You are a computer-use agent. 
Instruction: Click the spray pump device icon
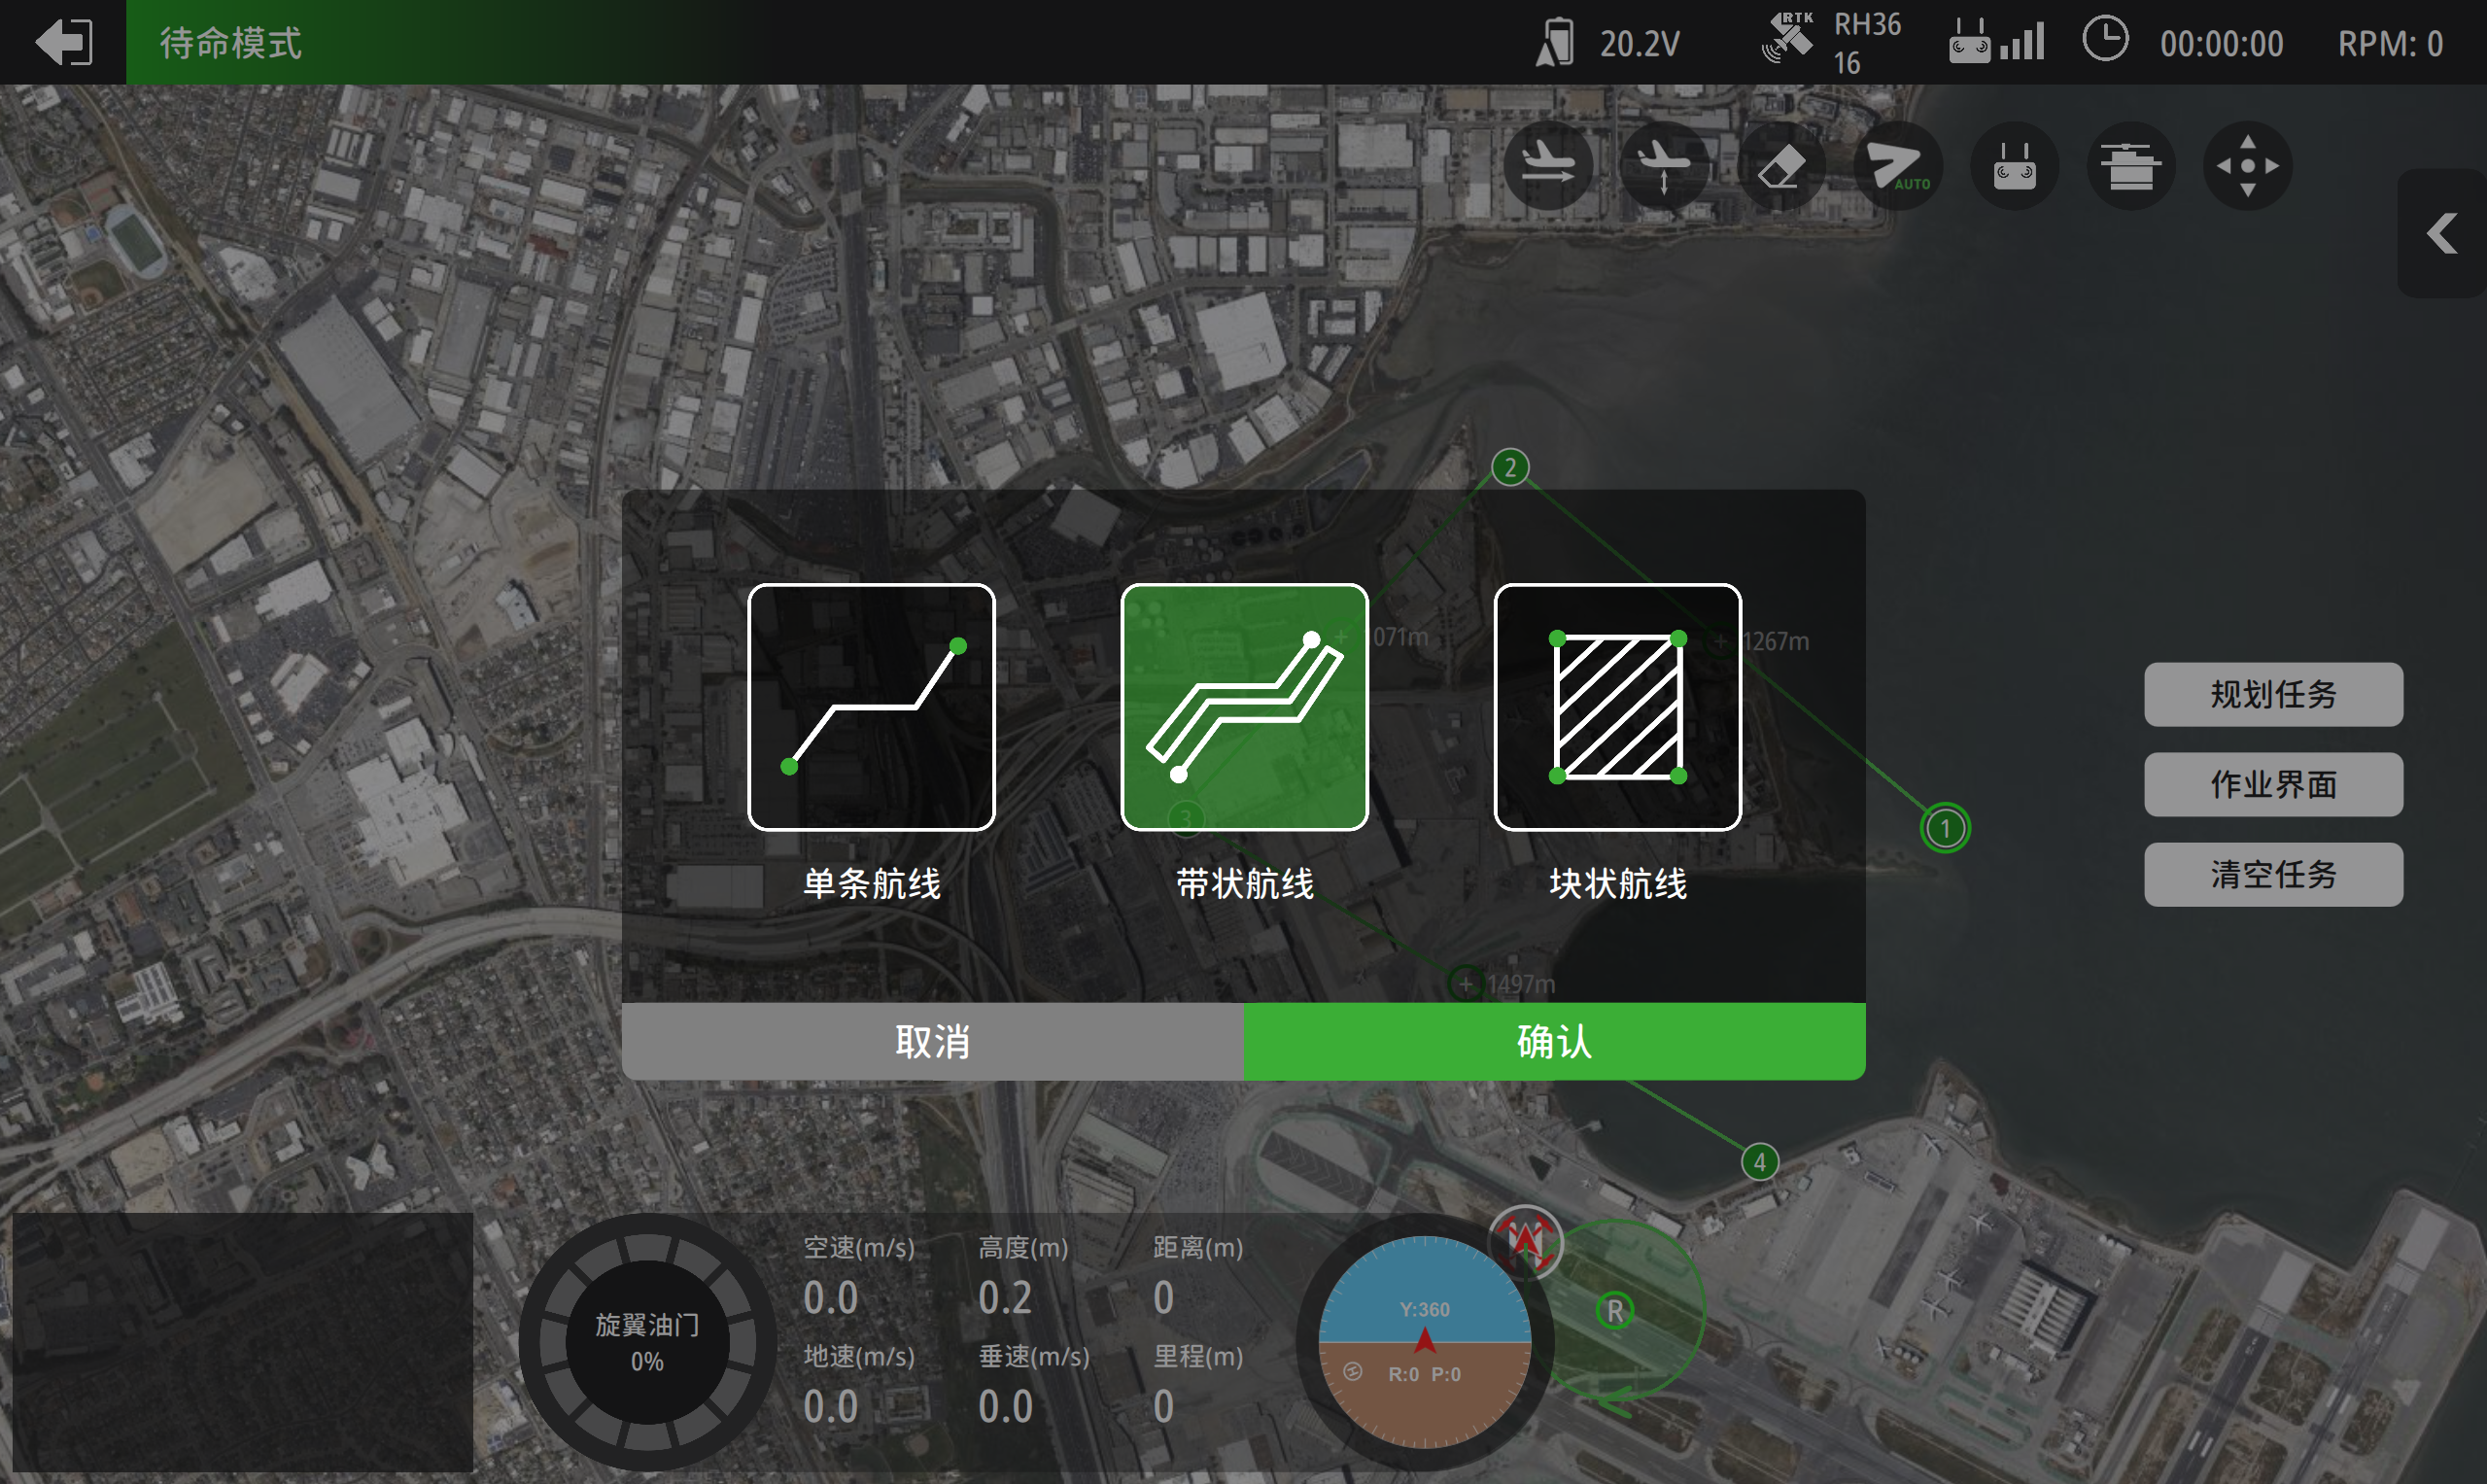[2131, 166]
